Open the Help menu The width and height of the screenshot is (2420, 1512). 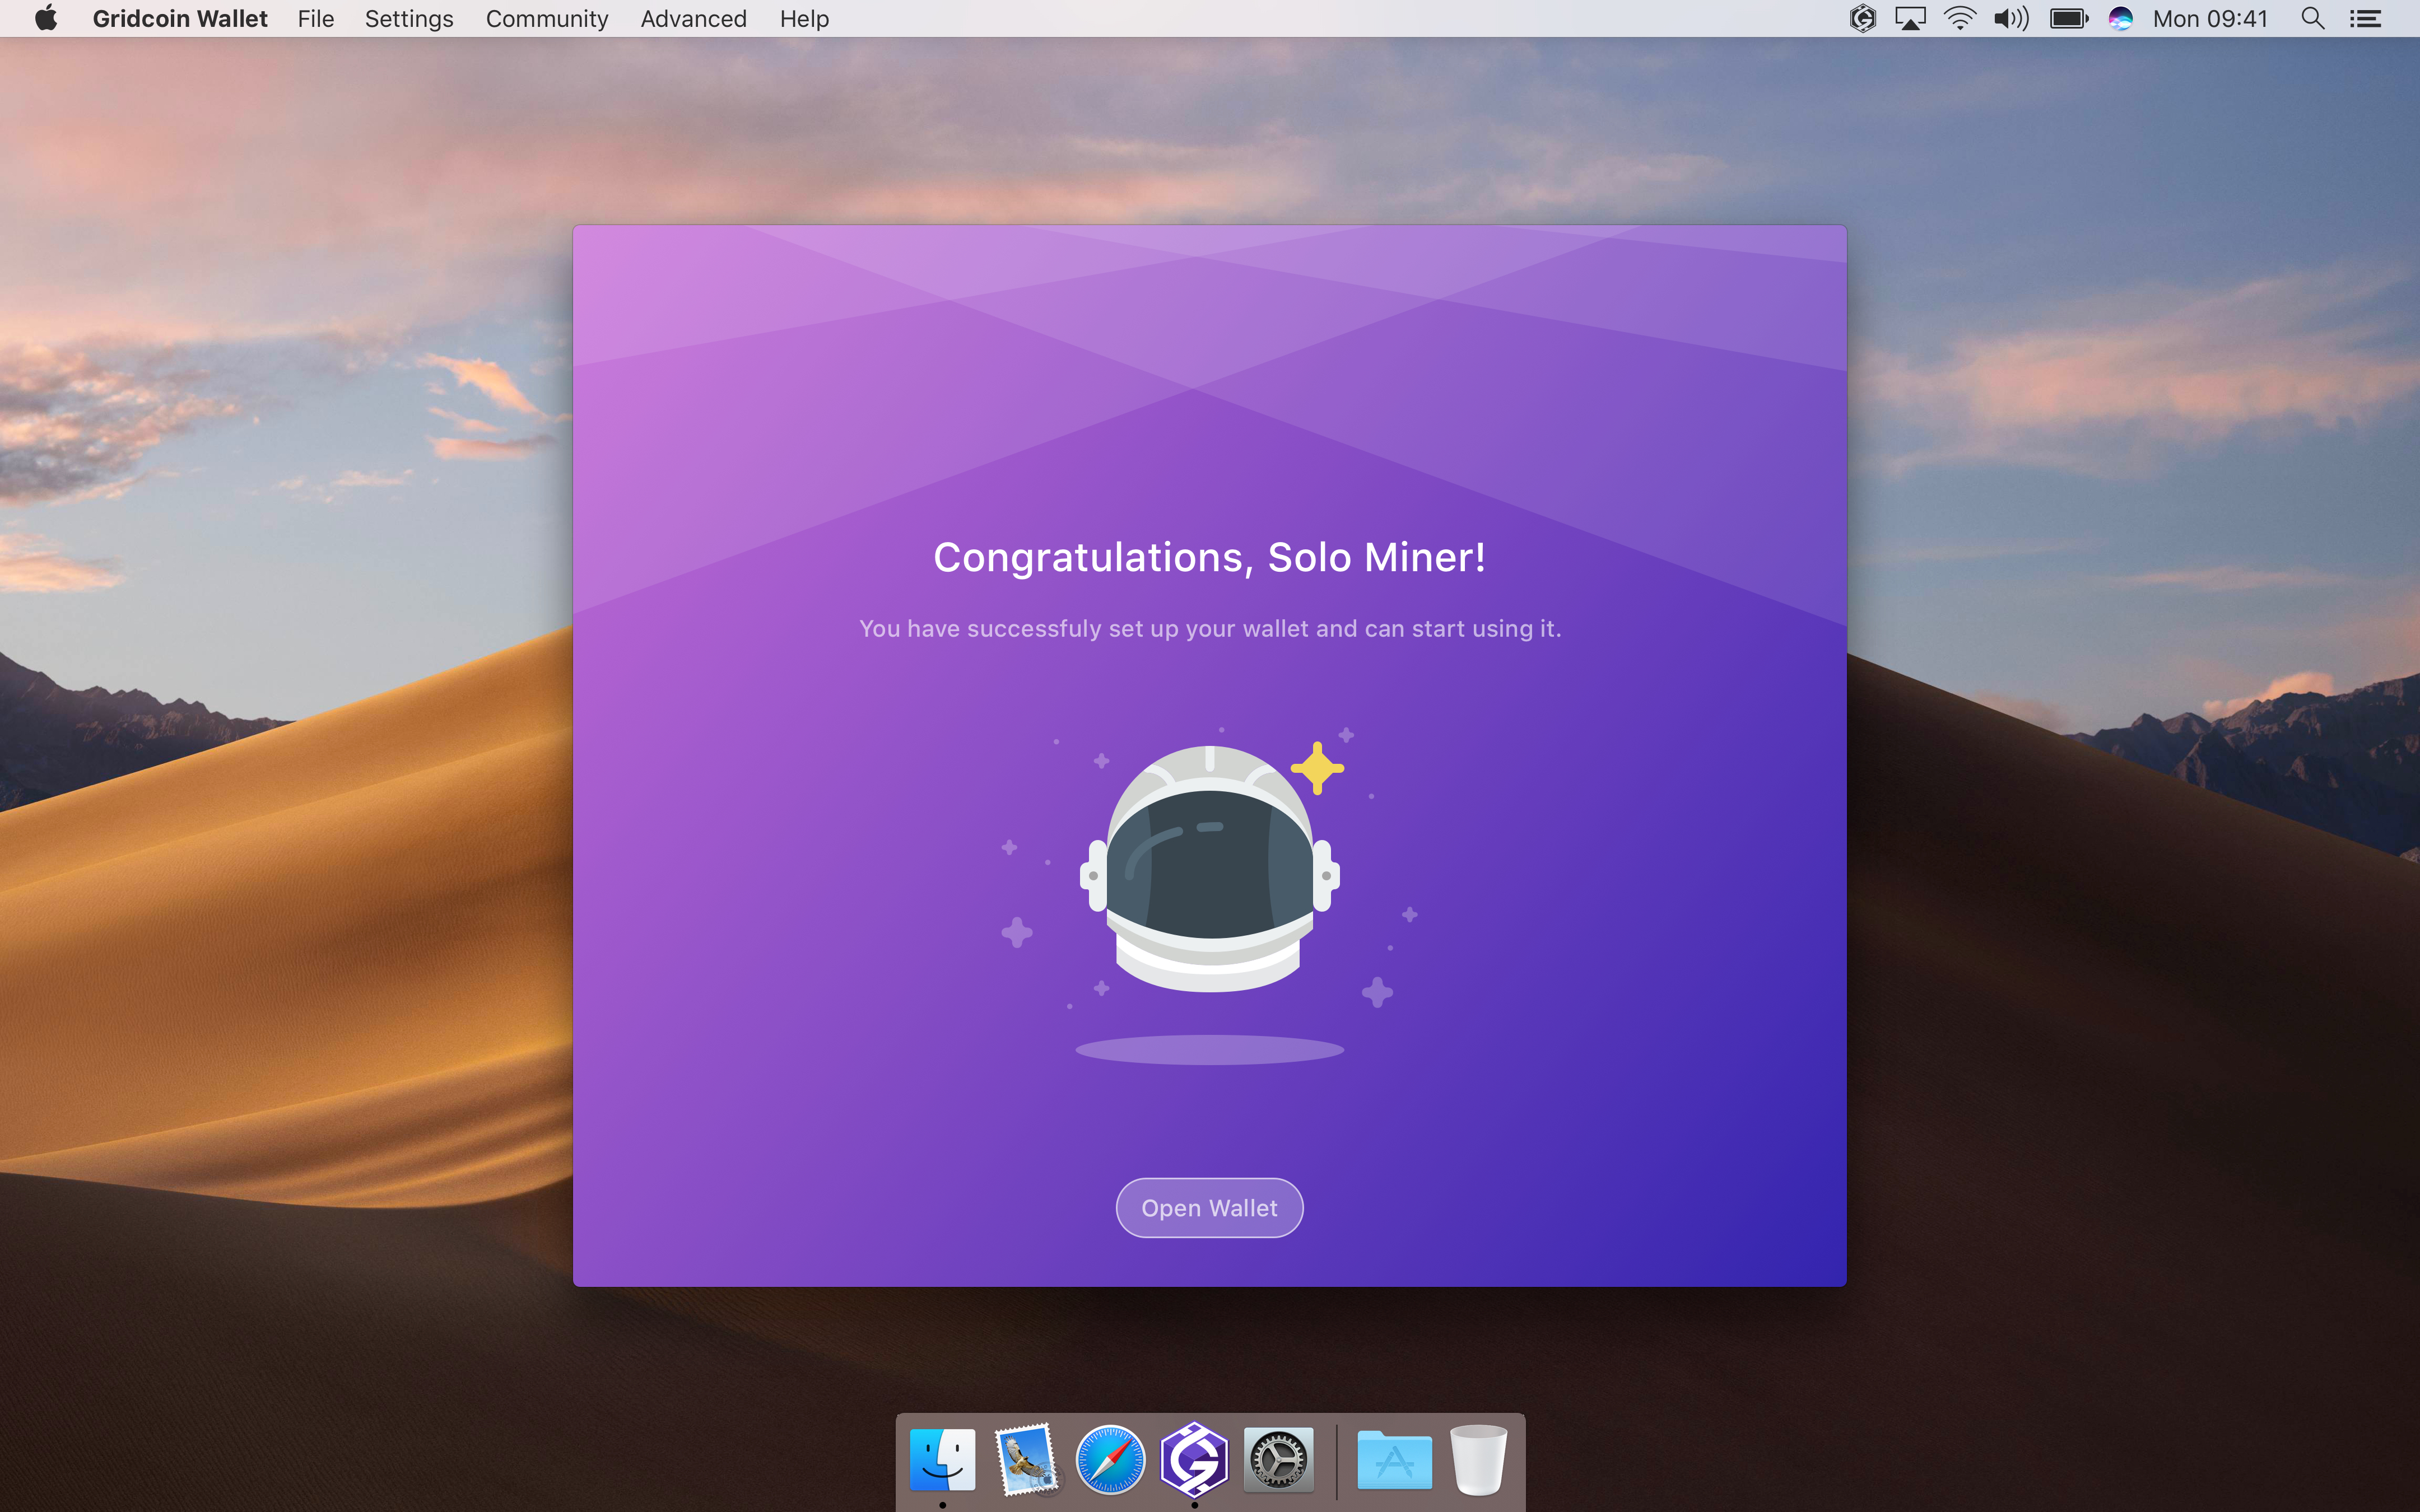click(x=804, y=18)
